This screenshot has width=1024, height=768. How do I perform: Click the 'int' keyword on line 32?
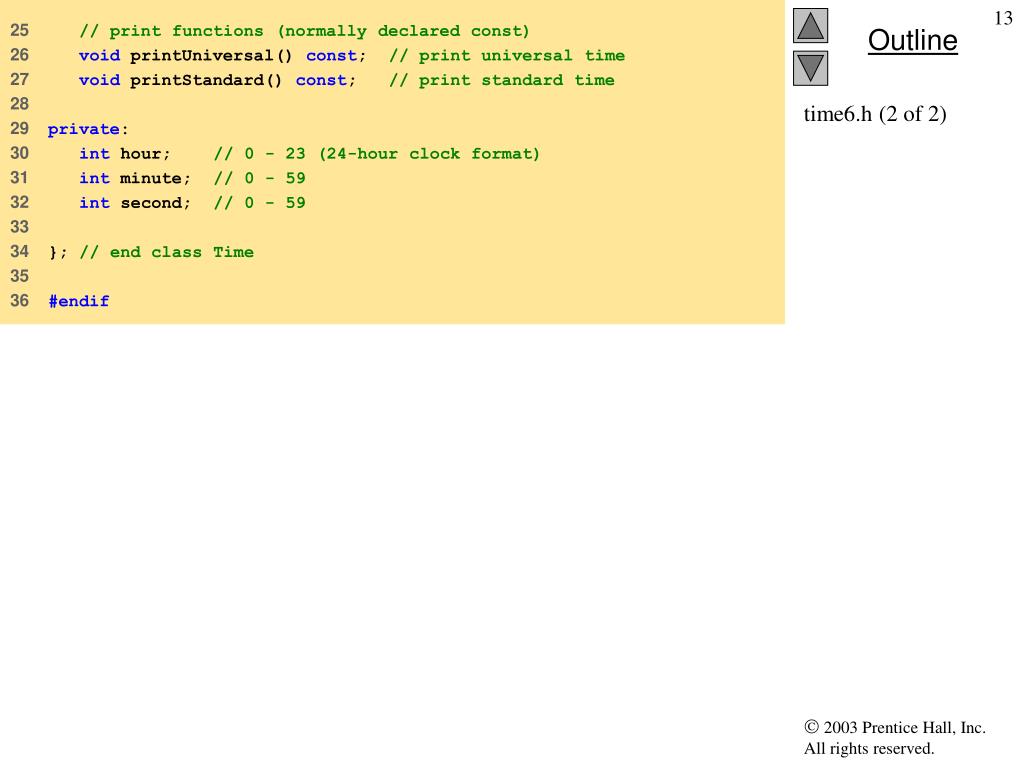(x=94, y=203)
